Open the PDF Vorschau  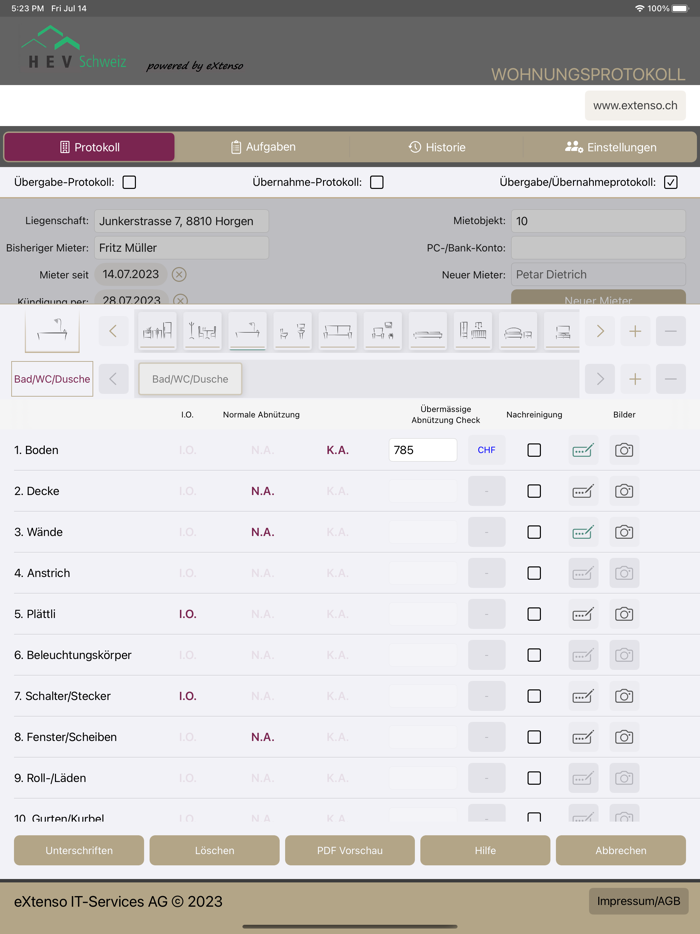pos(350,851)
